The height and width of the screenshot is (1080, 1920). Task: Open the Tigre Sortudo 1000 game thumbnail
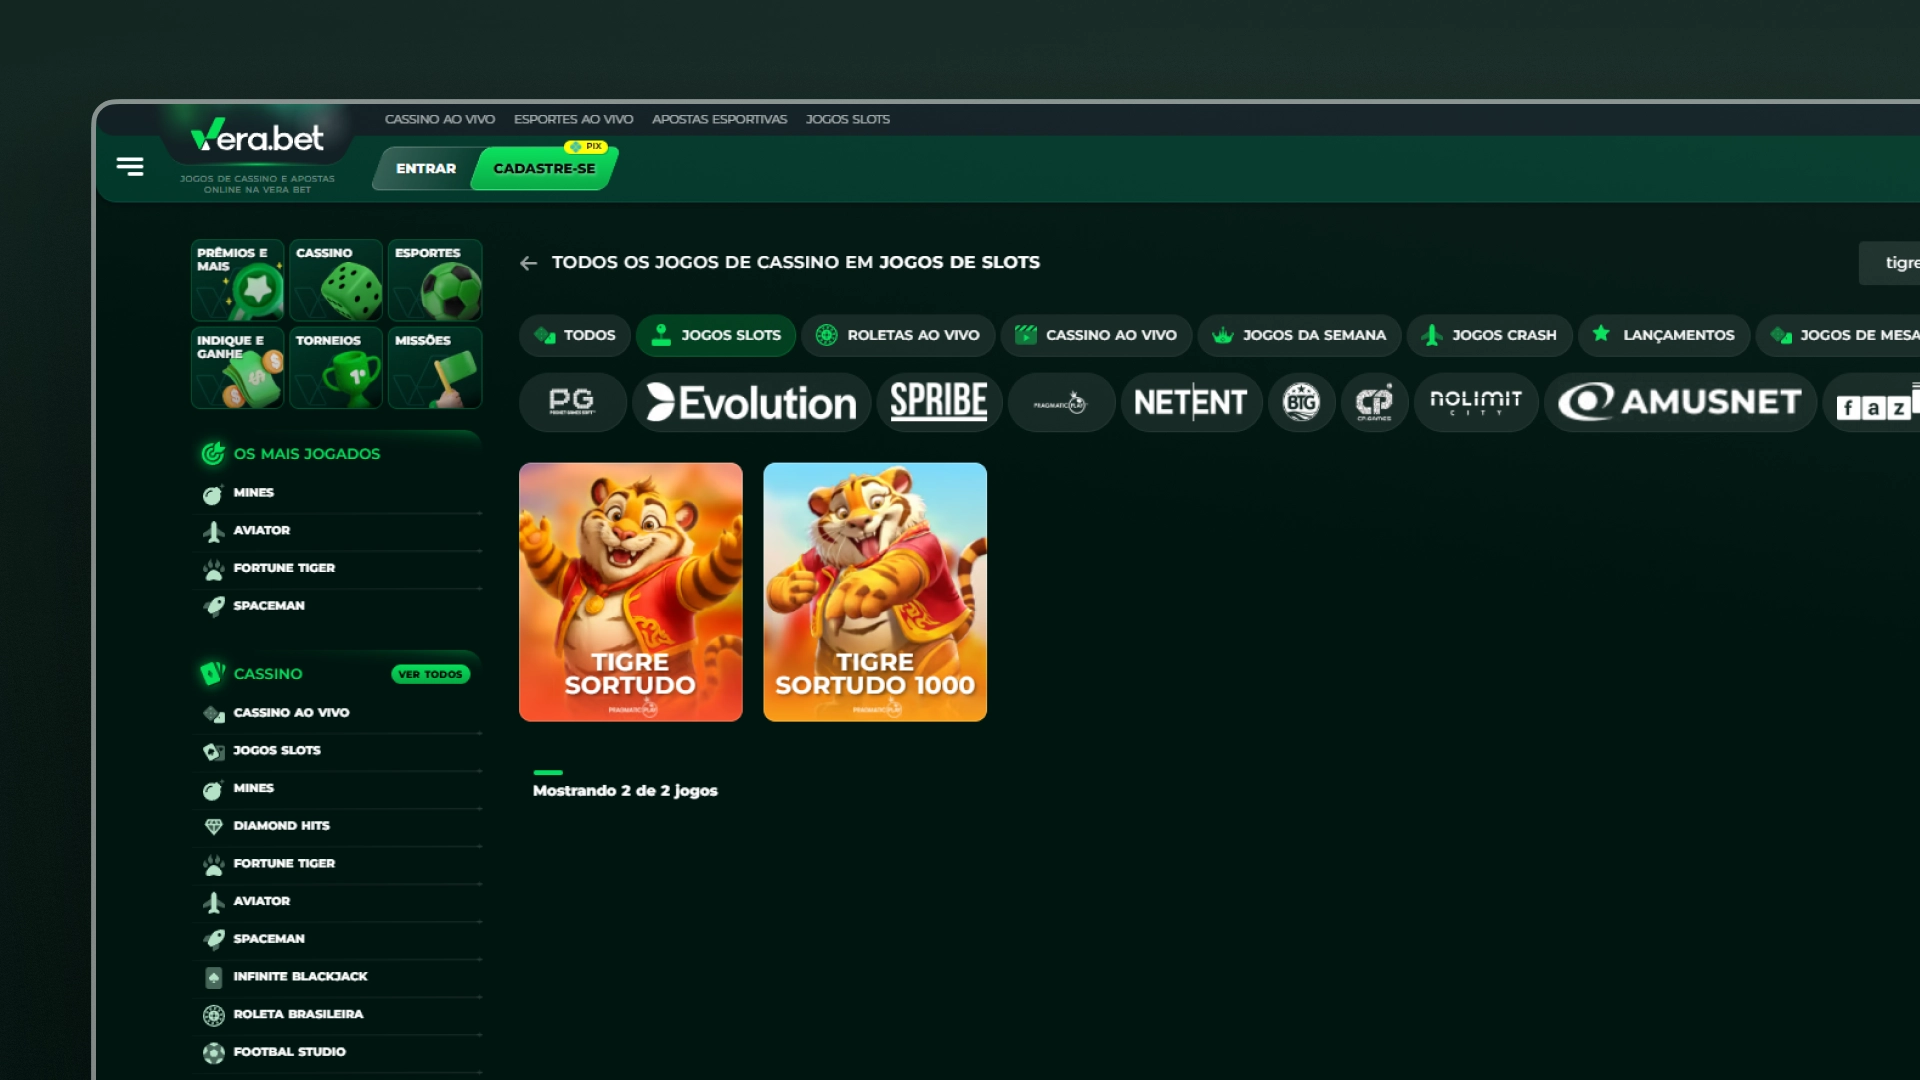point(875,592)
